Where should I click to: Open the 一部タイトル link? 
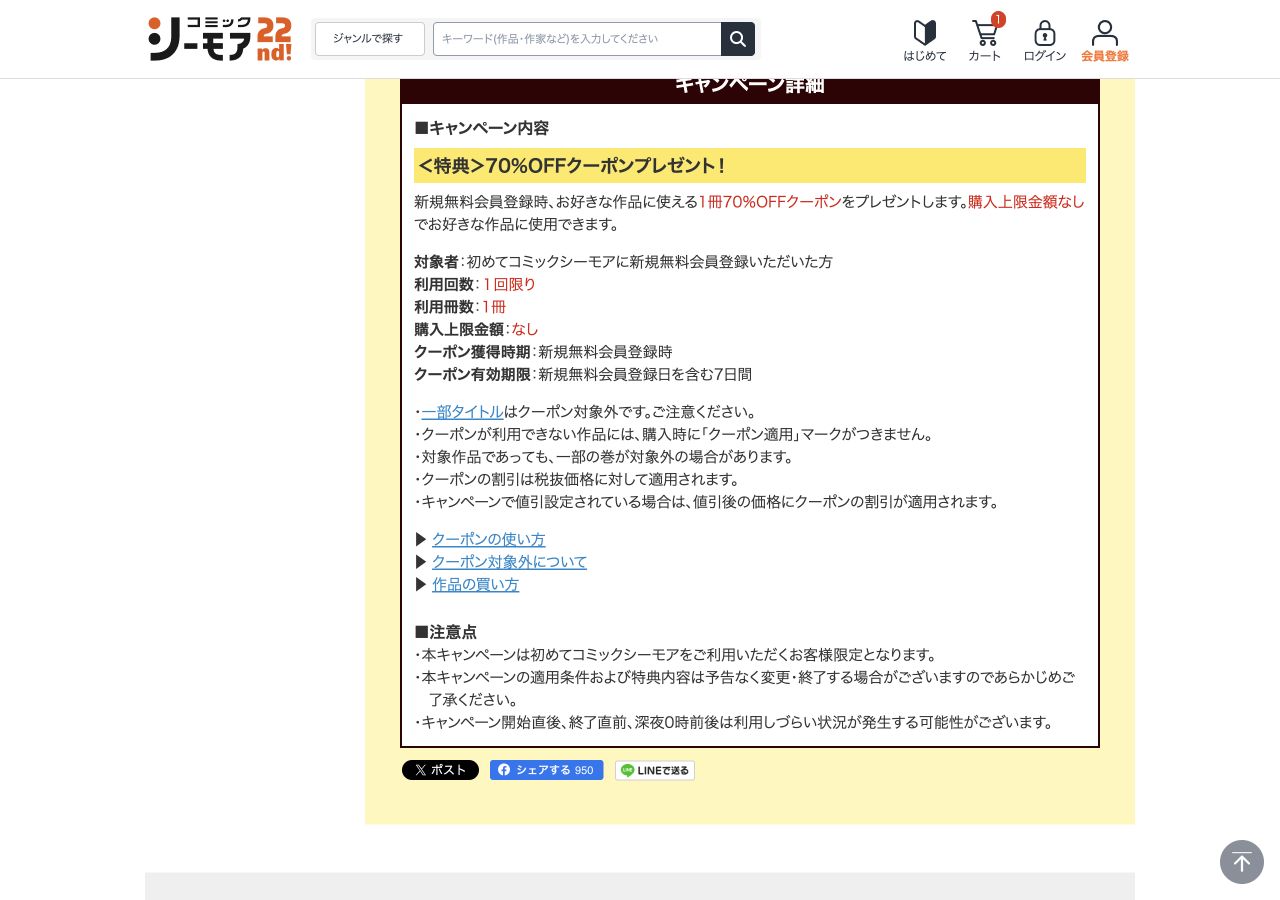(x=462, y=412)
